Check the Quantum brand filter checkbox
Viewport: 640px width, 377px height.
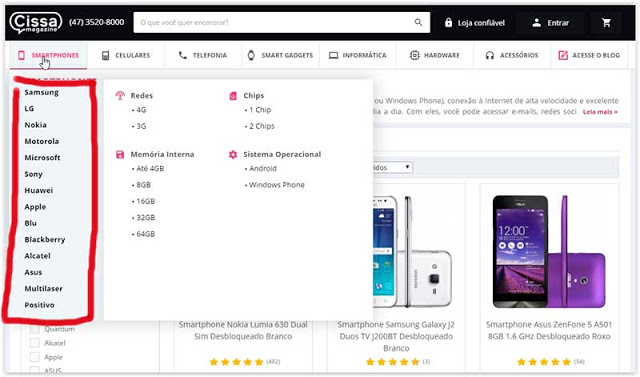click(x=35, y=329)
